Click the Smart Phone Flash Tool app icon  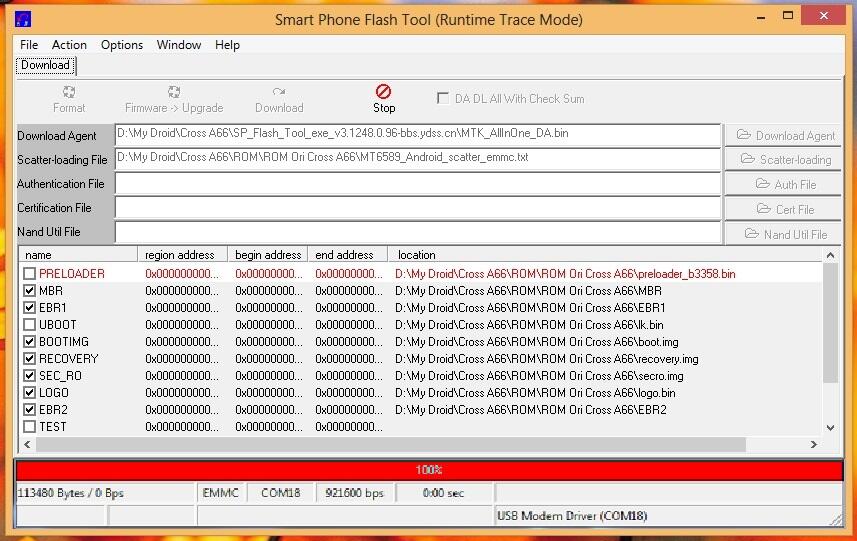click(x=23, y=19)
